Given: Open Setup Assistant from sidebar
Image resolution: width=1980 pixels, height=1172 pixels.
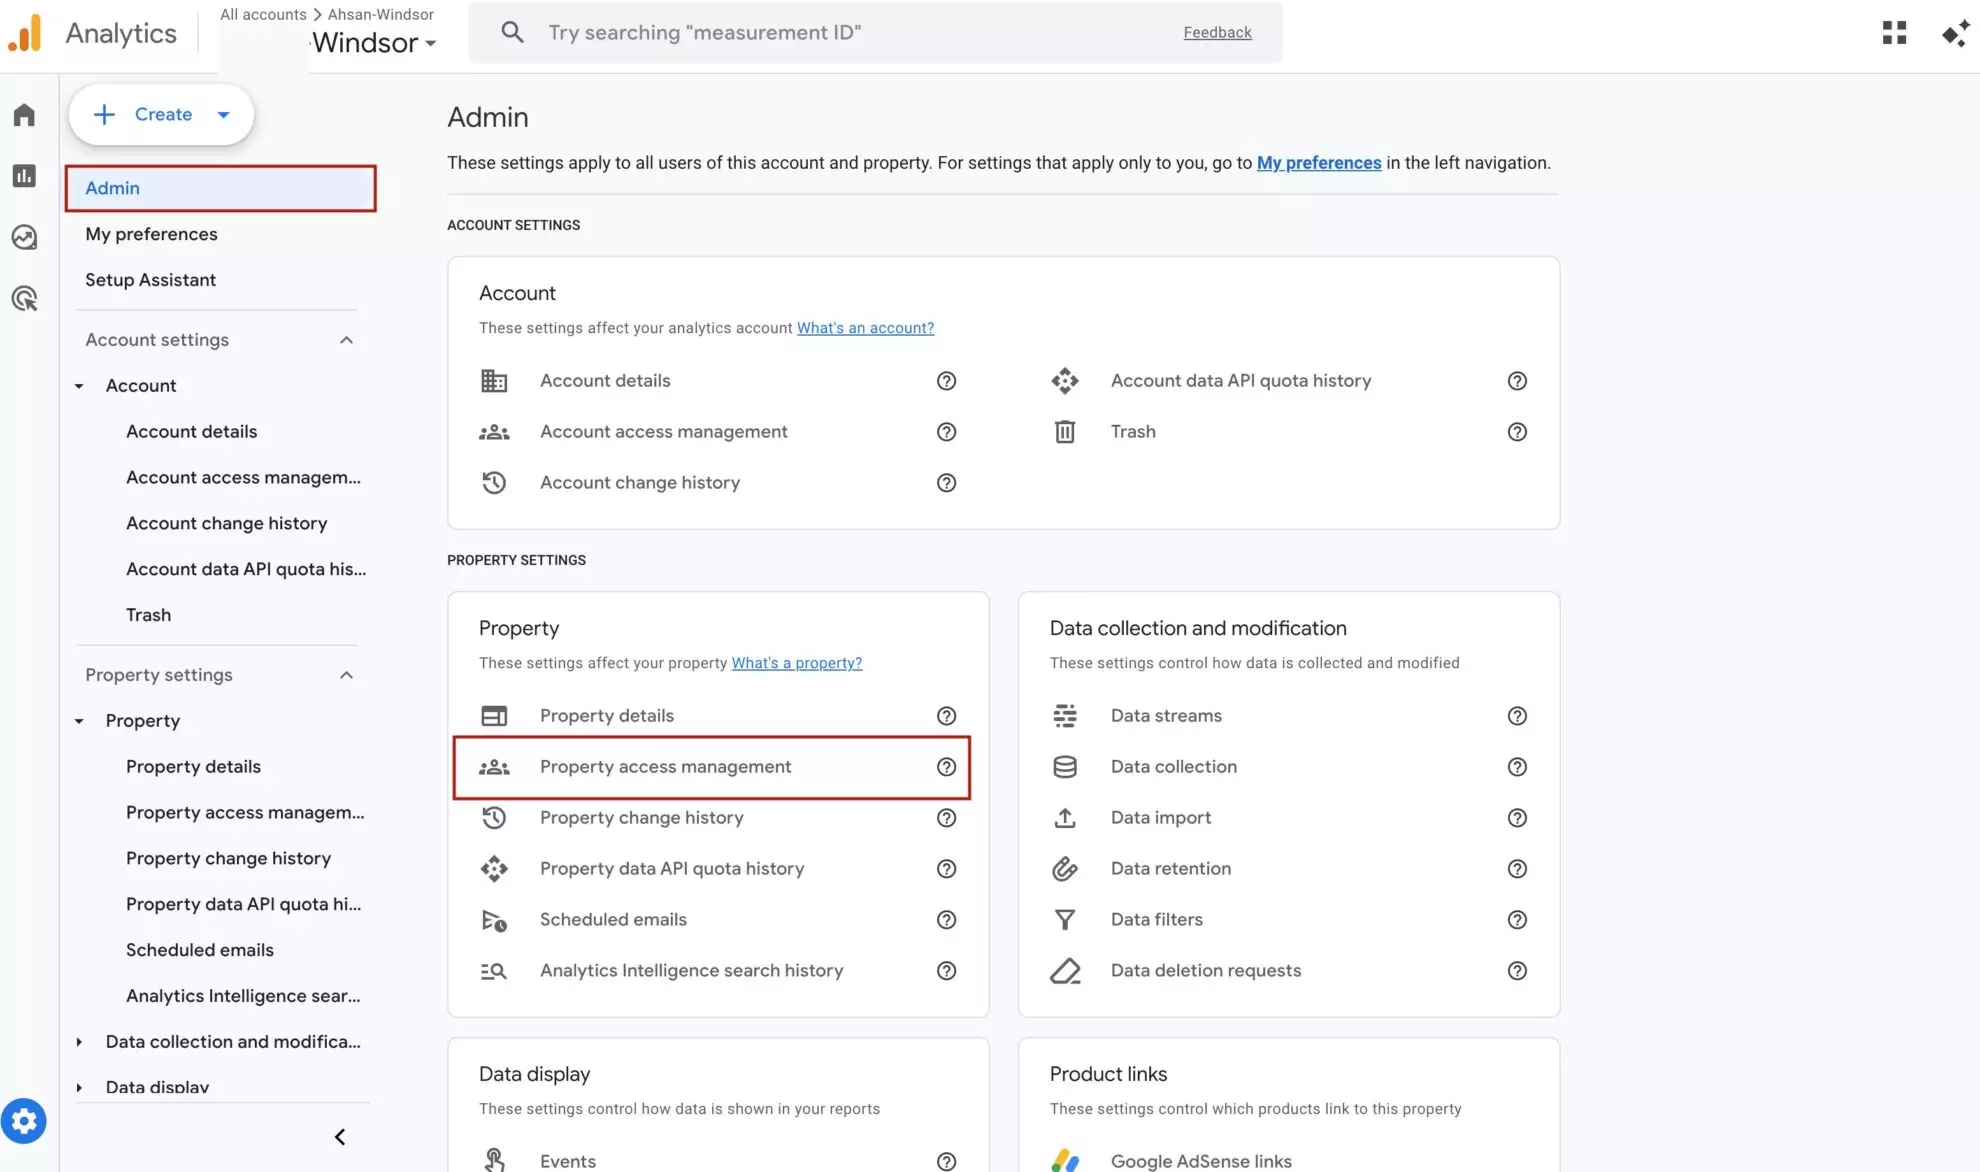Looking at the screenshot, I should 151,279.
